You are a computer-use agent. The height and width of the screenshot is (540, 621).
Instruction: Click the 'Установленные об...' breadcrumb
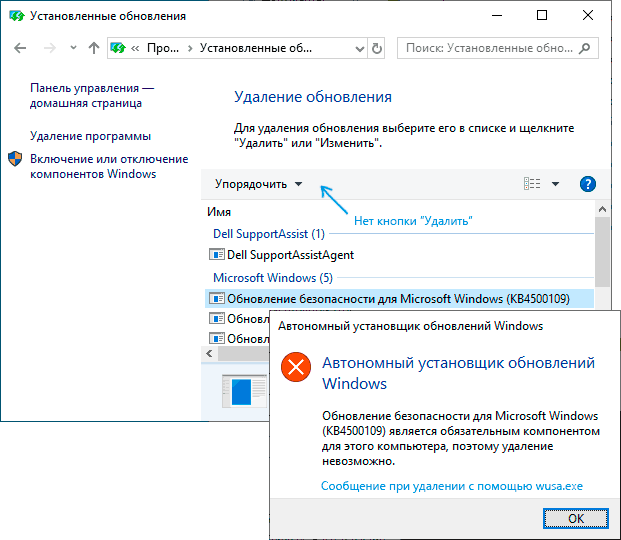[x=255, y=48]
